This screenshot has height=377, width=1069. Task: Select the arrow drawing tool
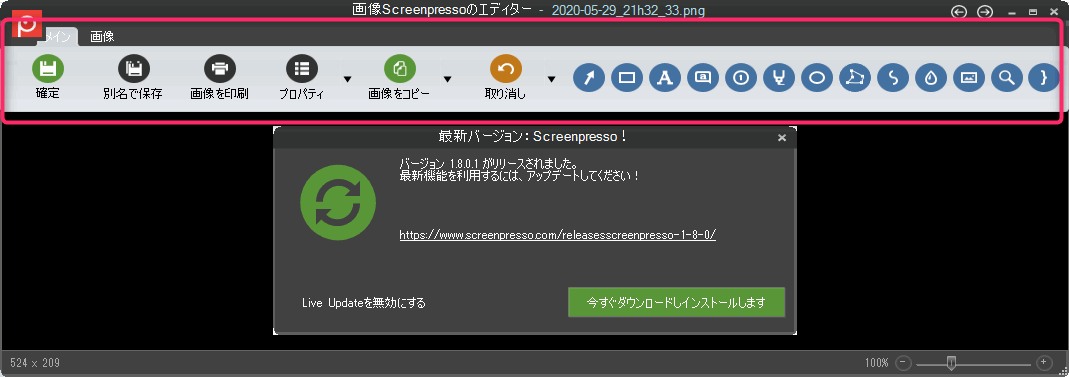coord(589,78)
